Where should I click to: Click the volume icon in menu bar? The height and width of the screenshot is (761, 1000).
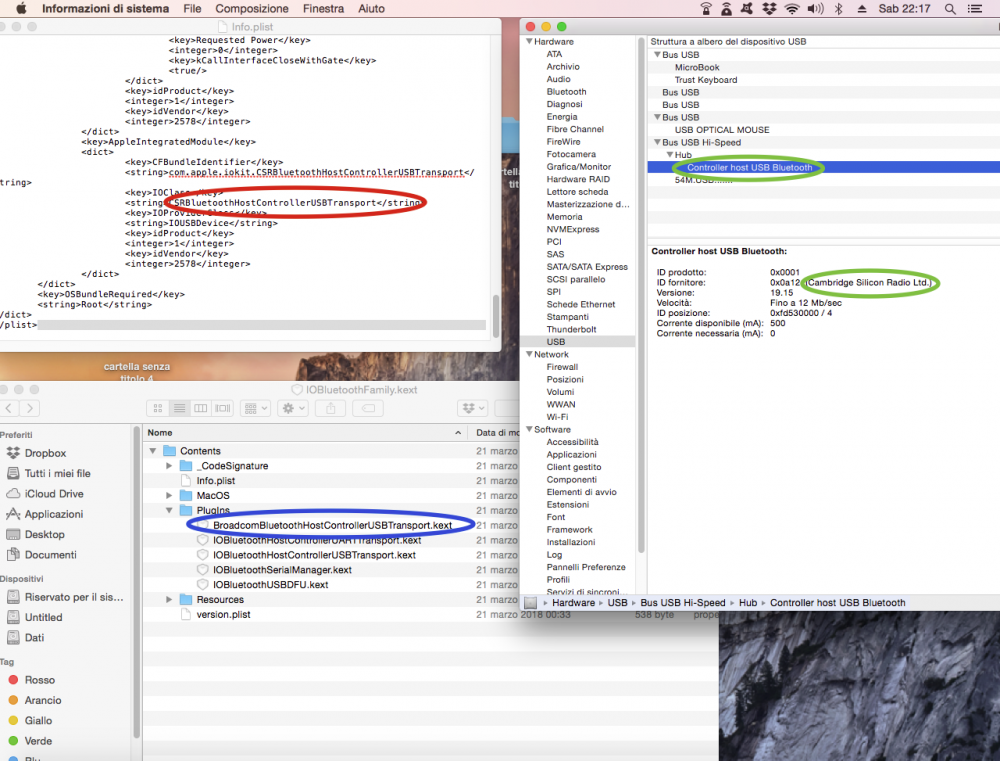pos(815,8)
